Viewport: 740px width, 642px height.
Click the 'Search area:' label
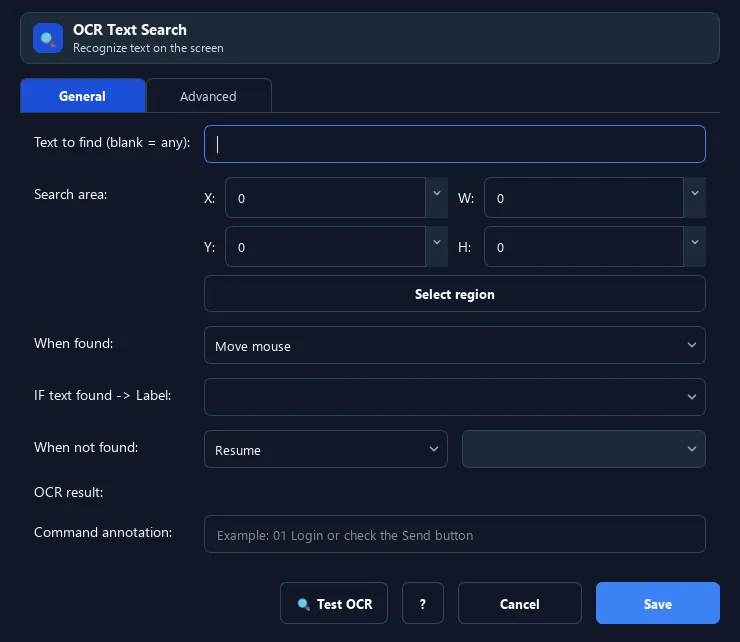(x=70, y=194)
